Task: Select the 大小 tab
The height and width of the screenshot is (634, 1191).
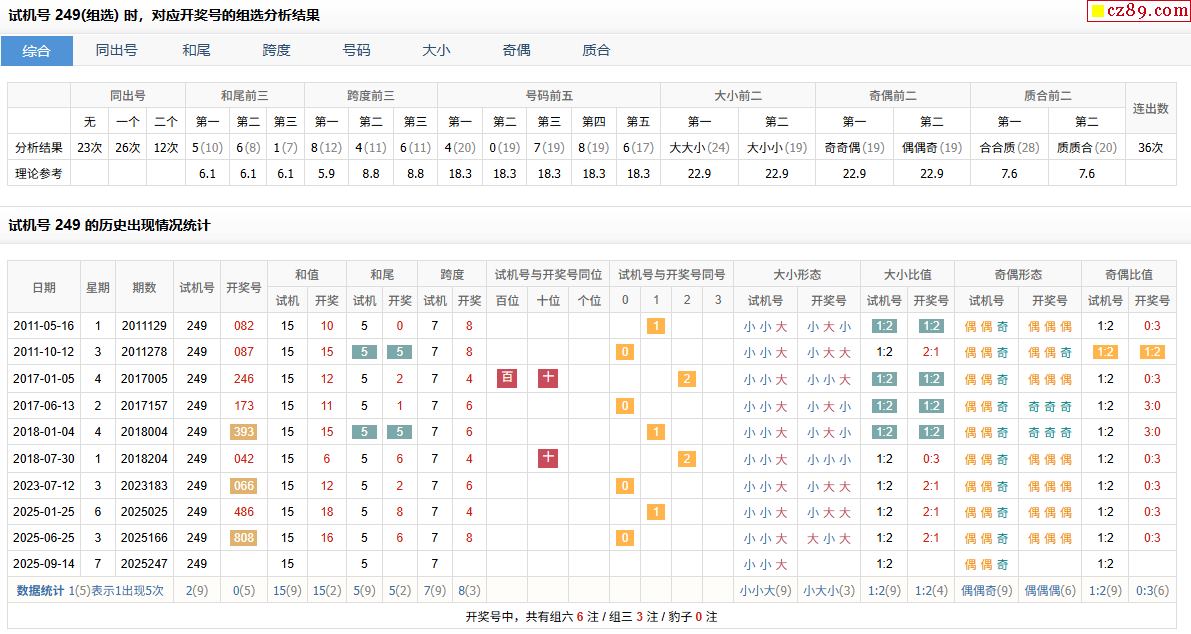Action: [436, 51]
